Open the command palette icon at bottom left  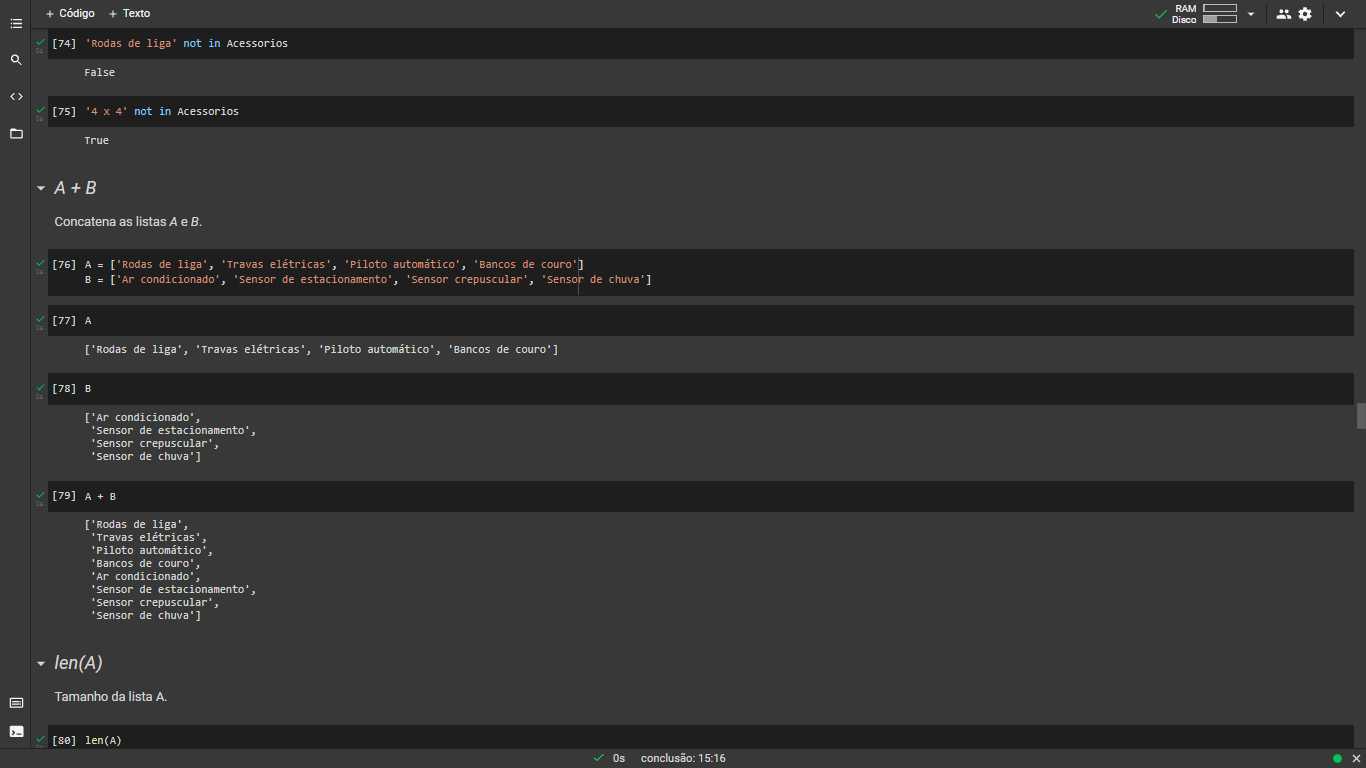[x=16, y=703]
